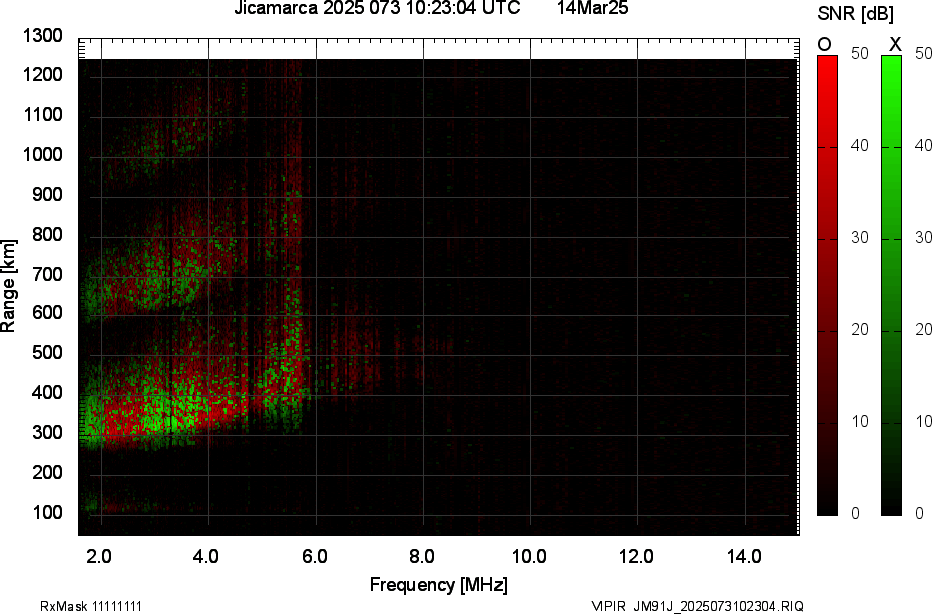Click the 20 dB label on the green scale
The height and width of the screenshot is (614, 932).
coord(921,330)
